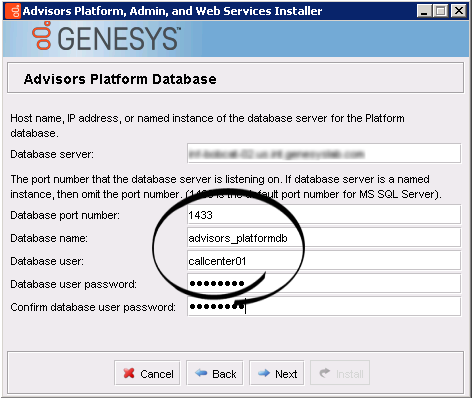The image size is (472, 398).
Task: Click the Cancel button
Action: (x=147, y=373)
